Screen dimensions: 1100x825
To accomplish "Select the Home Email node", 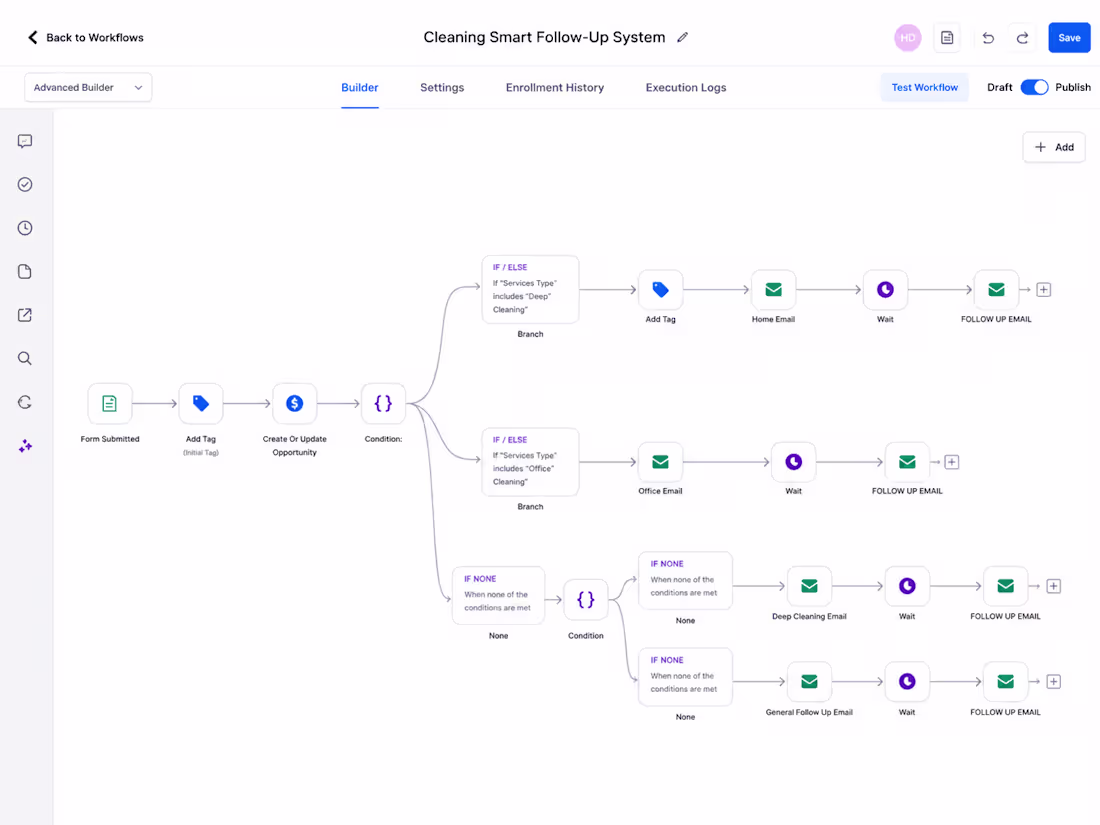I will pos(773,290).
